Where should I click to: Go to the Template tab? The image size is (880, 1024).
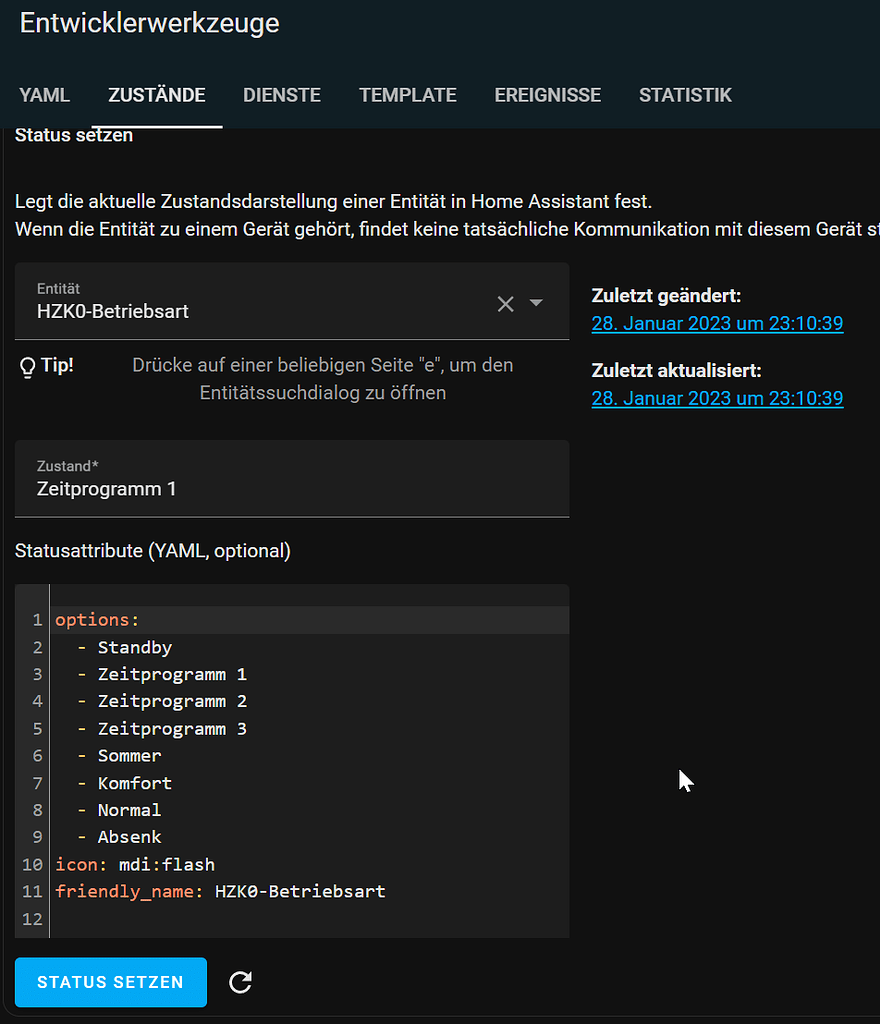click(x=408, y=96)
